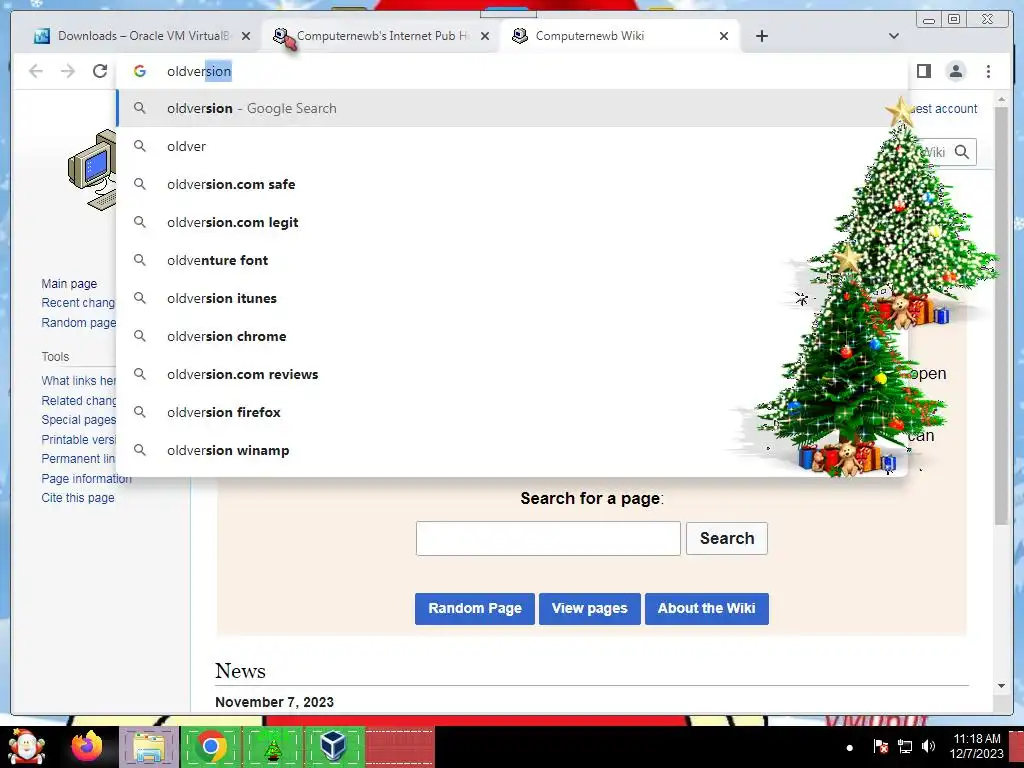The image size is (1024, 768).
Task: Open the Special pages link
Action: coord(79,420)
